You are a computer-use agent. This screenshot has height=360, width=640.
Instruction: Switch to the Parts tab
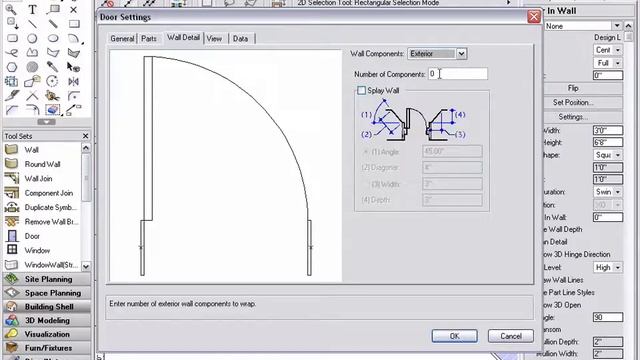(149, 38)
